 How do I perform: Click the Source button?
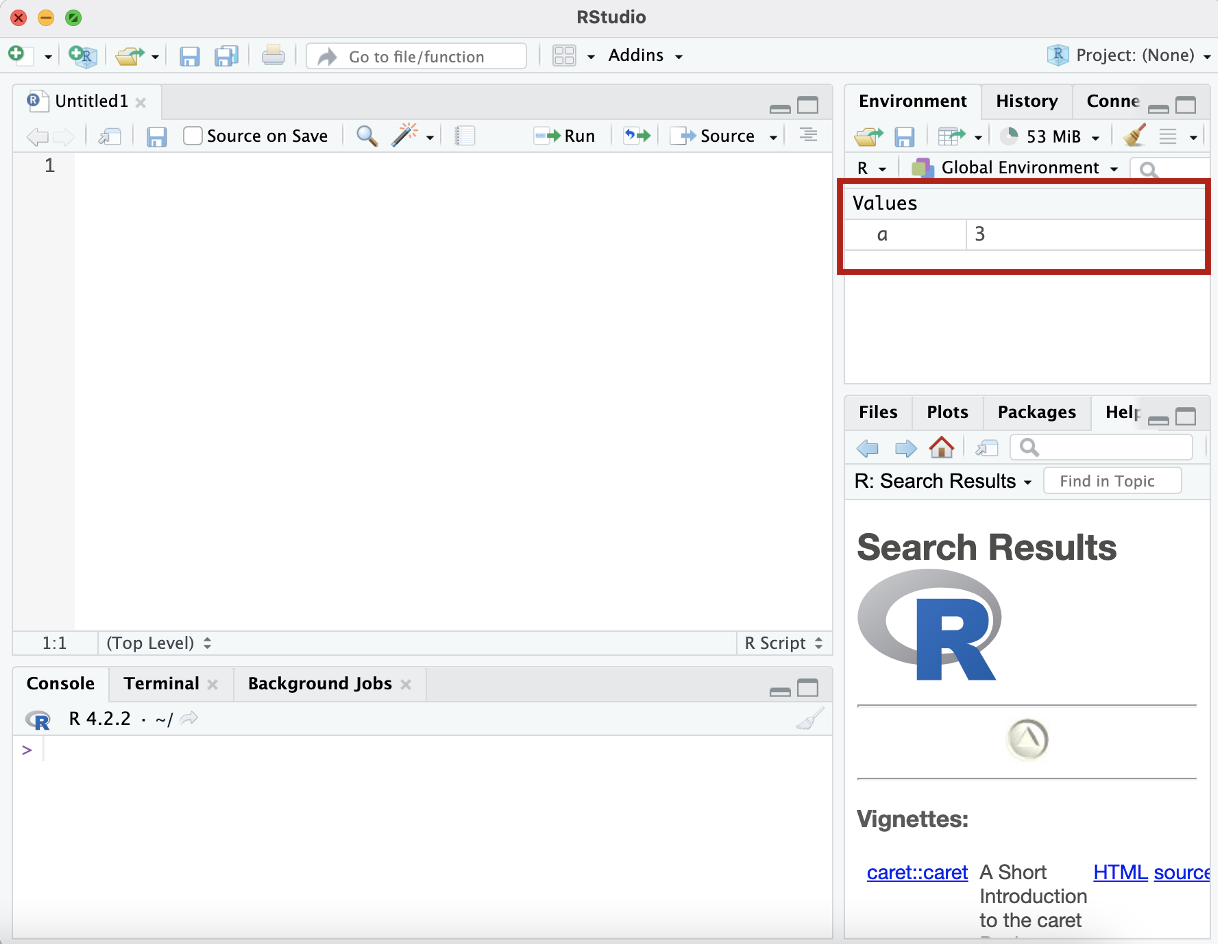(x=713, y=136)
